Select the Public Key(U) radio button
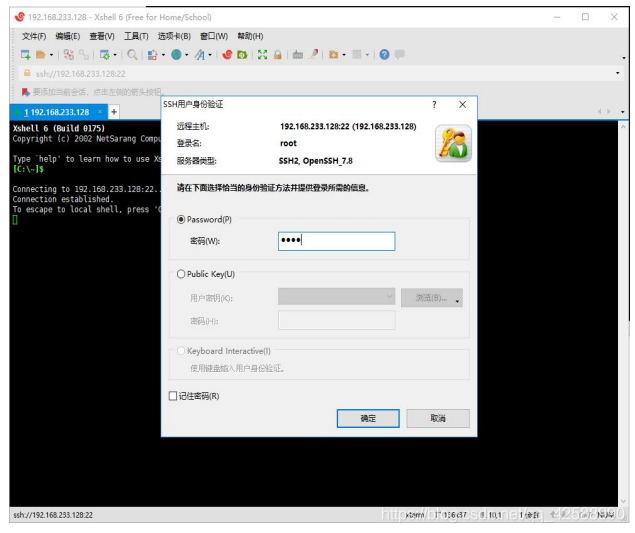Screen dimensions: 635x533 181,274
